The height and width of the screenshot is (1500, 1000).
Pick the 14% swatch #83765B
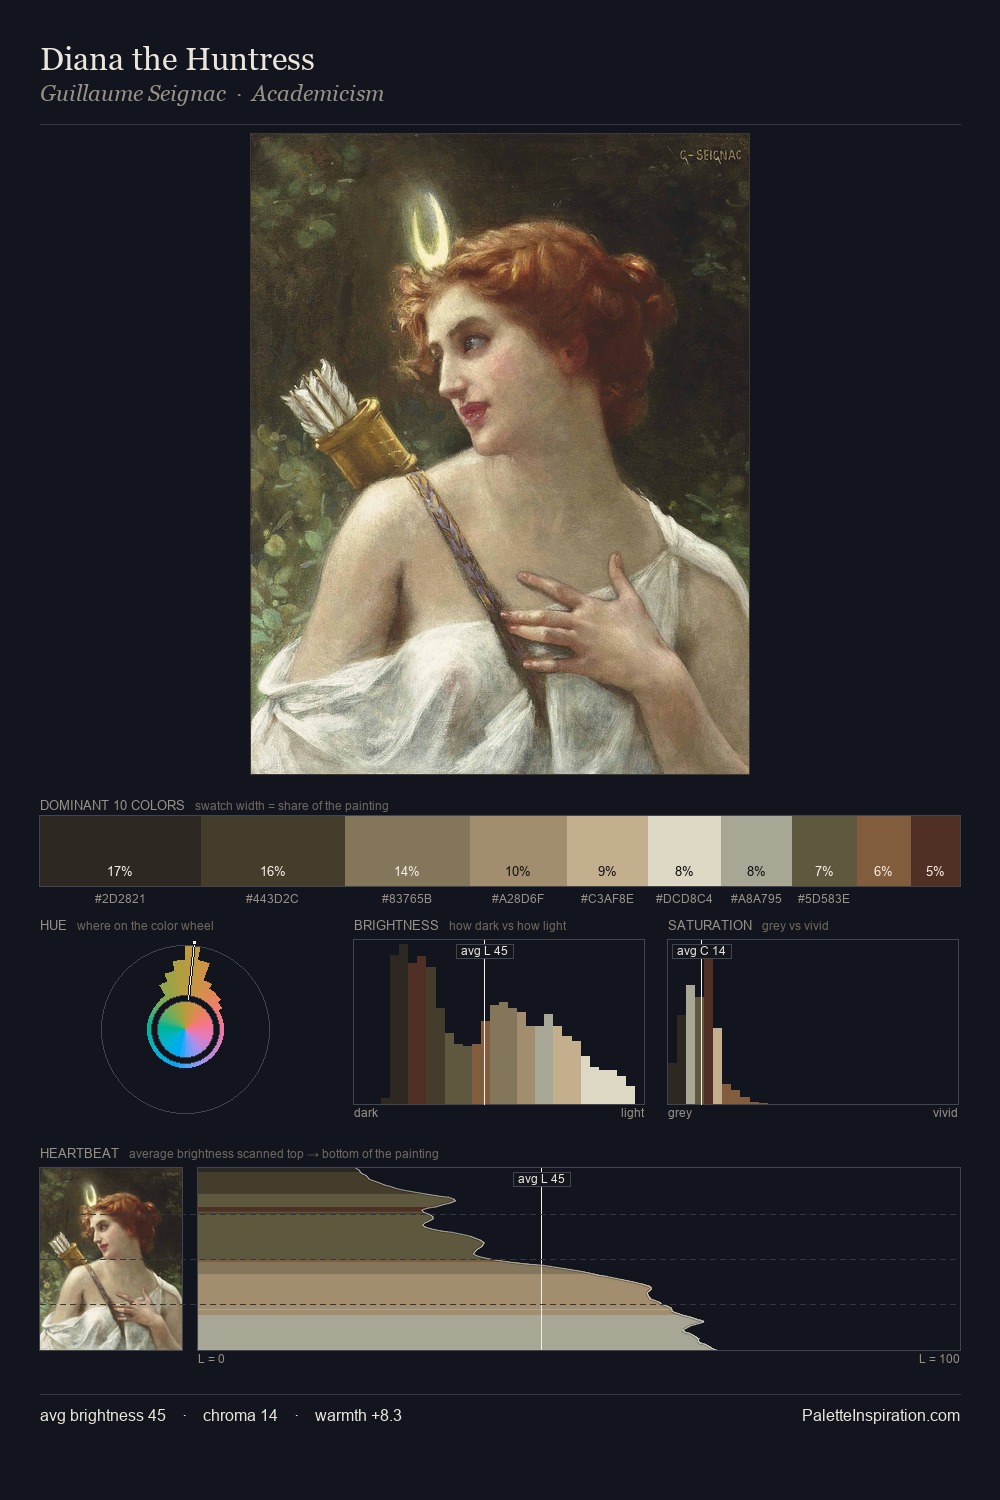click(407, 851)
